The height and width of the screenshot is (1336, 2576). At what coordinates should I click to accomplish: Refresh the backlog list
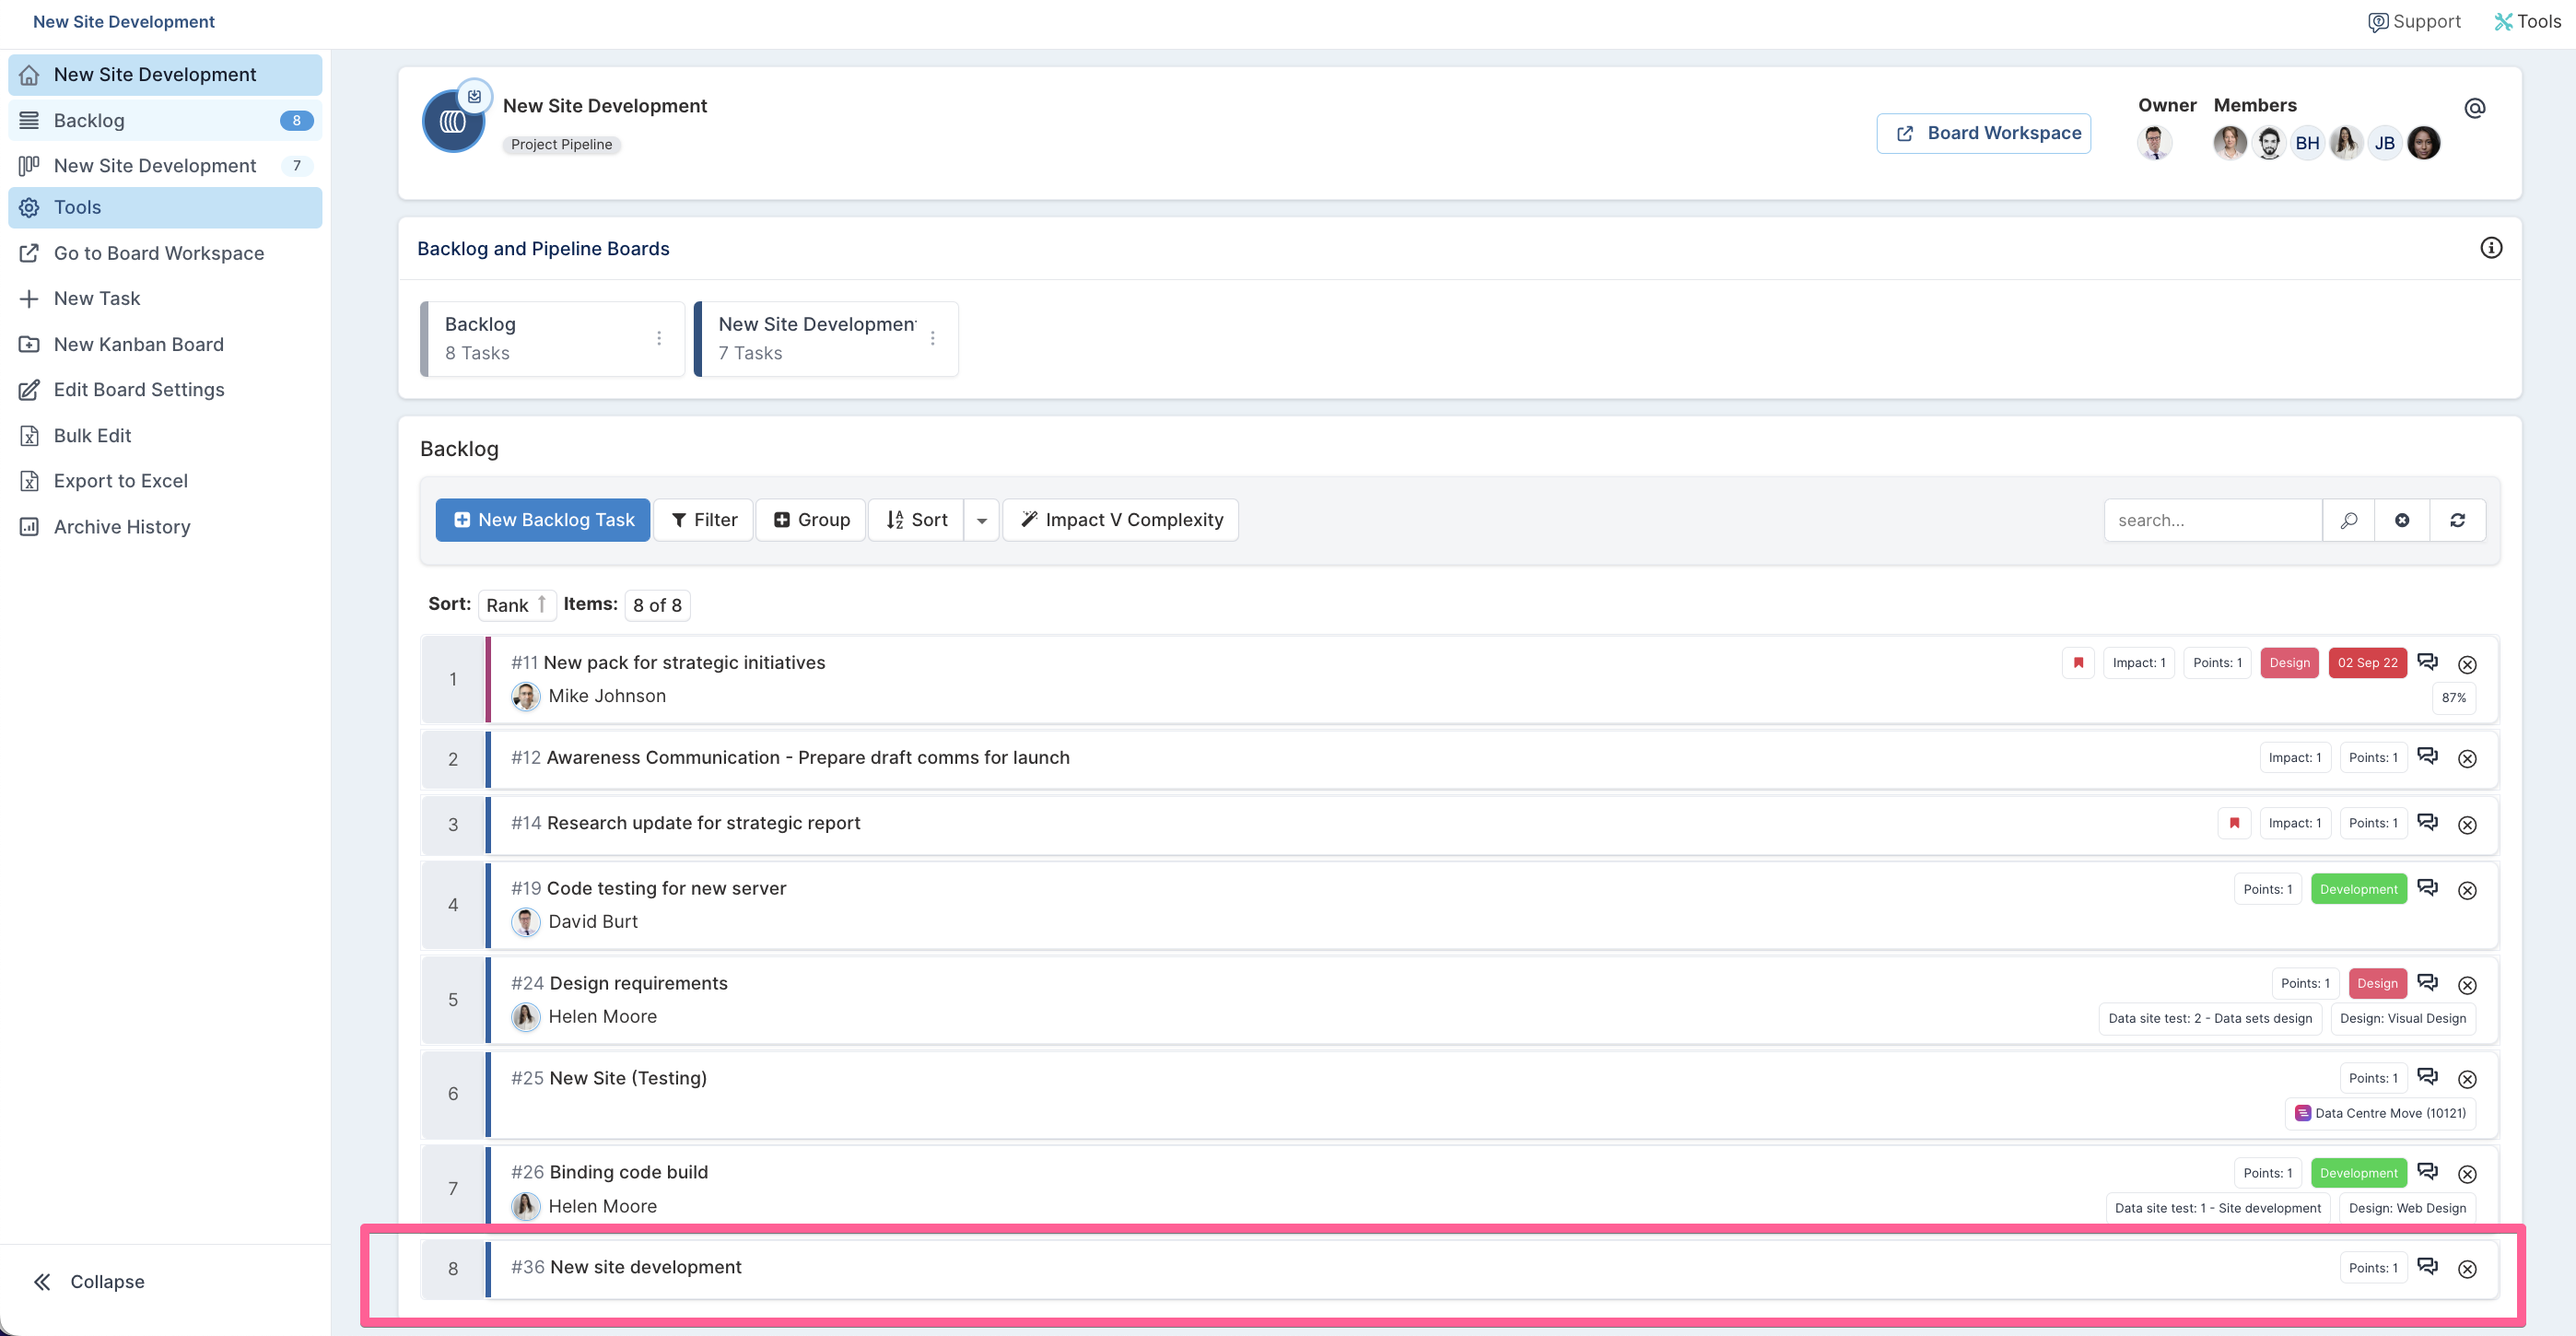point(2457,520)
